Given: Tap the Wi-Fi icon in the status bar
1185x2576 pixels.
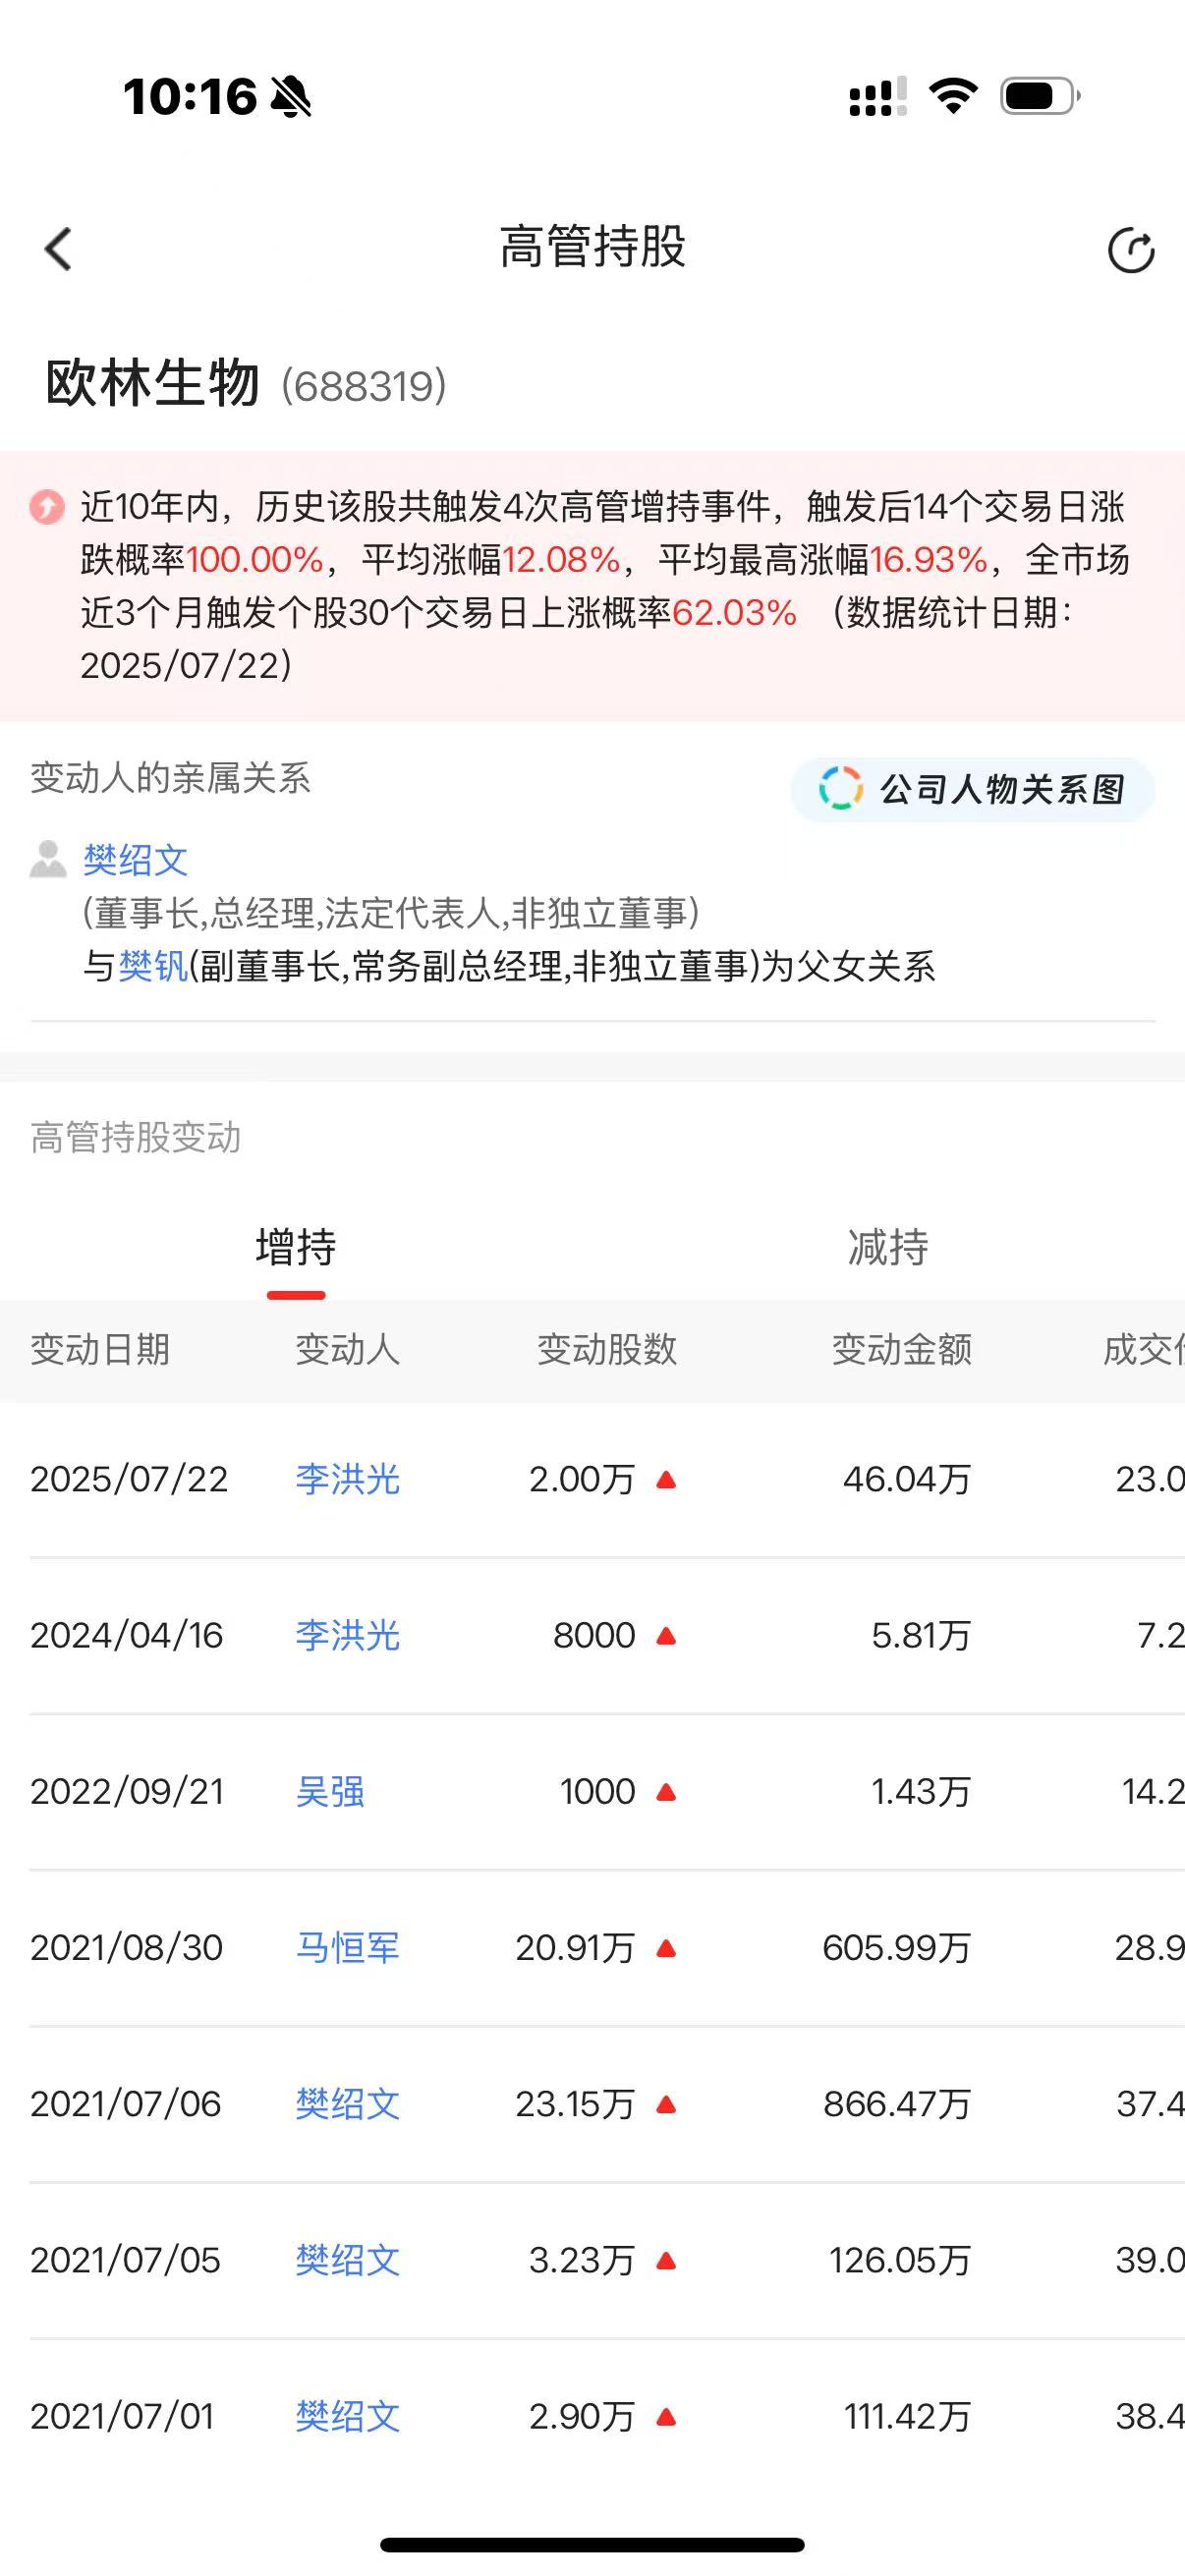Looking at the screenshot, I should (x=953, y=96).
